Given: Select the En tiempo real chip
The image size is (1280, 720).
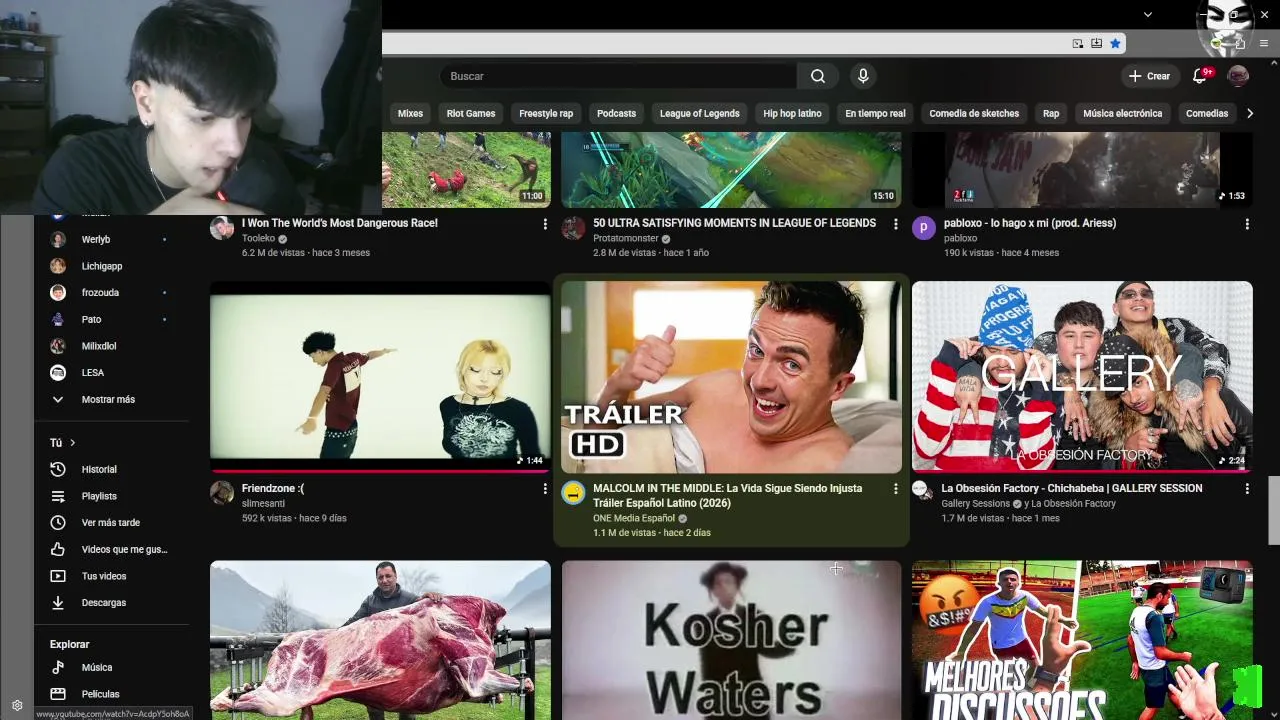Looking at the screenshot, I should [x=875, y=113].
